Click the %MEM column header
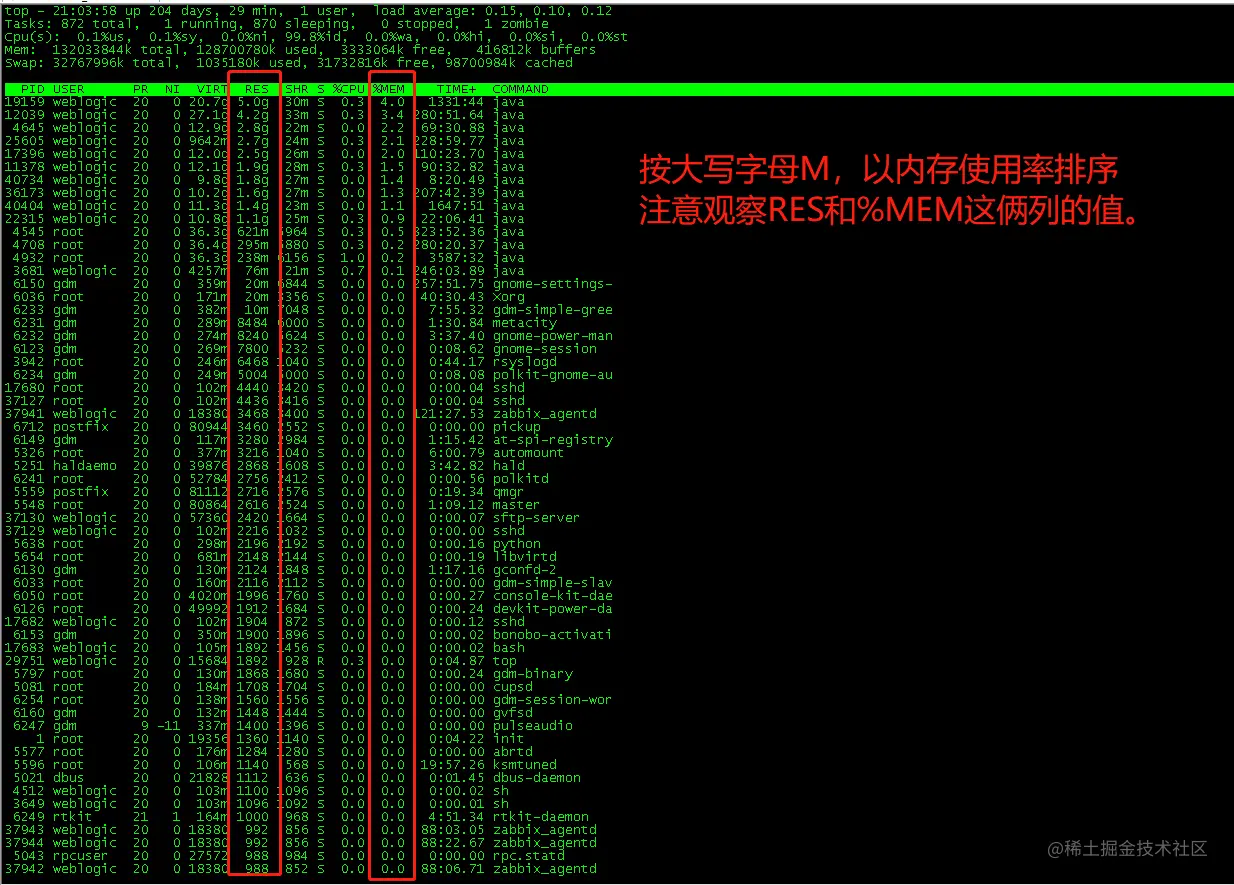Image resolution: width=1234 pixels, height=885 pixels. [391, 88]
